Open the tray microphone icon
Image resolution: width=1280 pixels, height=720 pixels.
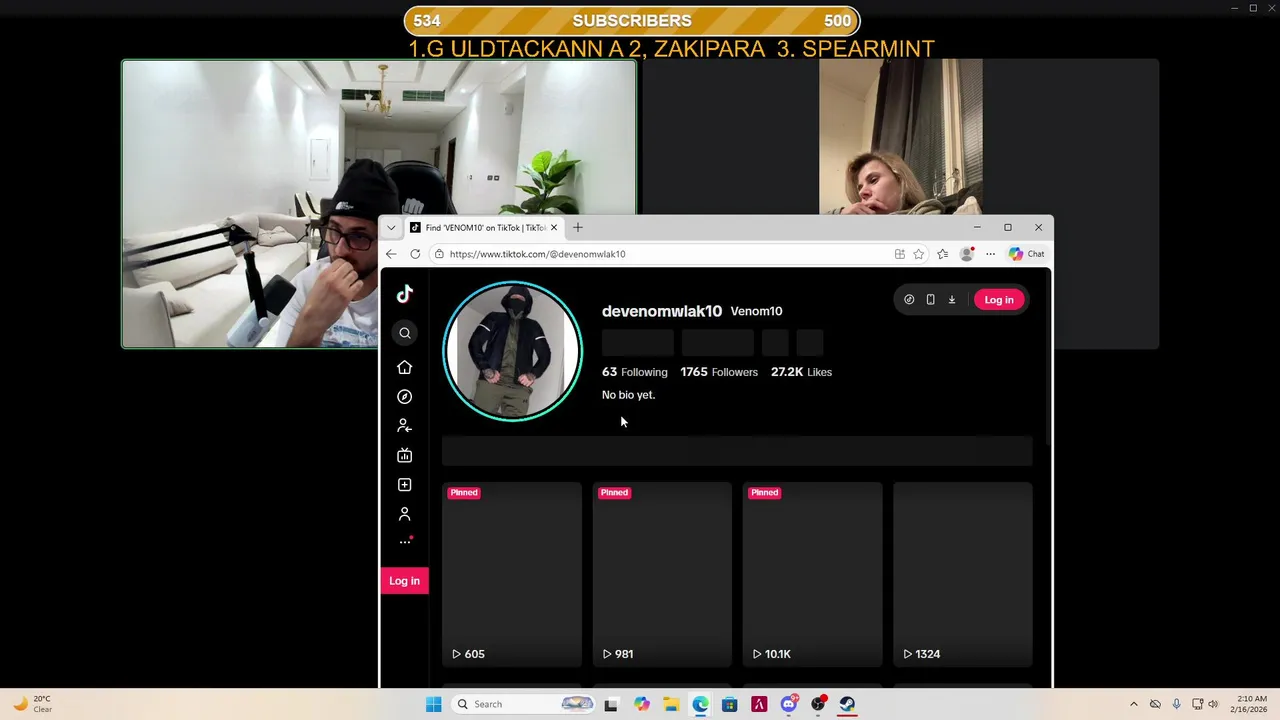point(1176,704)
